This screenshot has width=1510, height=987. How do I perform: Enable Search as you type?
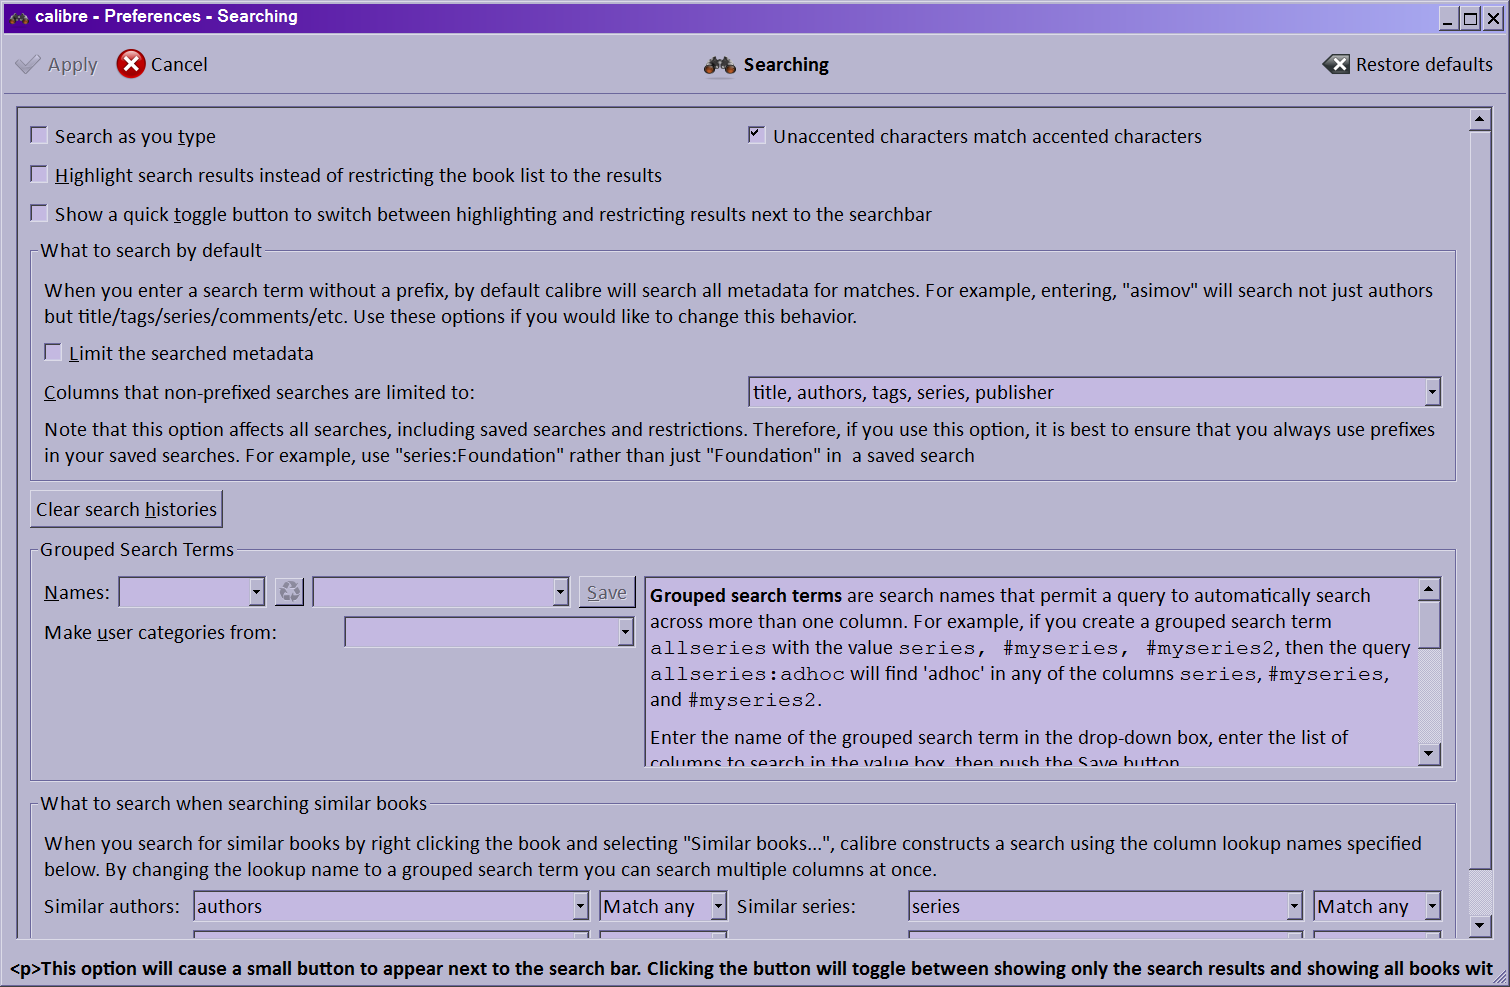tap(39, 135)
